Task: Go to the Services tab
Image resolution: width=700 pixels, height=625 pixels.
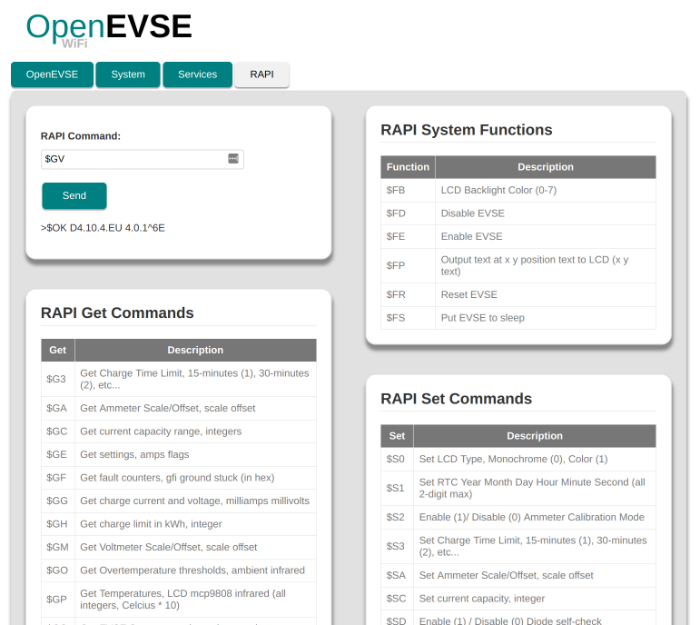Action: click(x=198, y=75)
